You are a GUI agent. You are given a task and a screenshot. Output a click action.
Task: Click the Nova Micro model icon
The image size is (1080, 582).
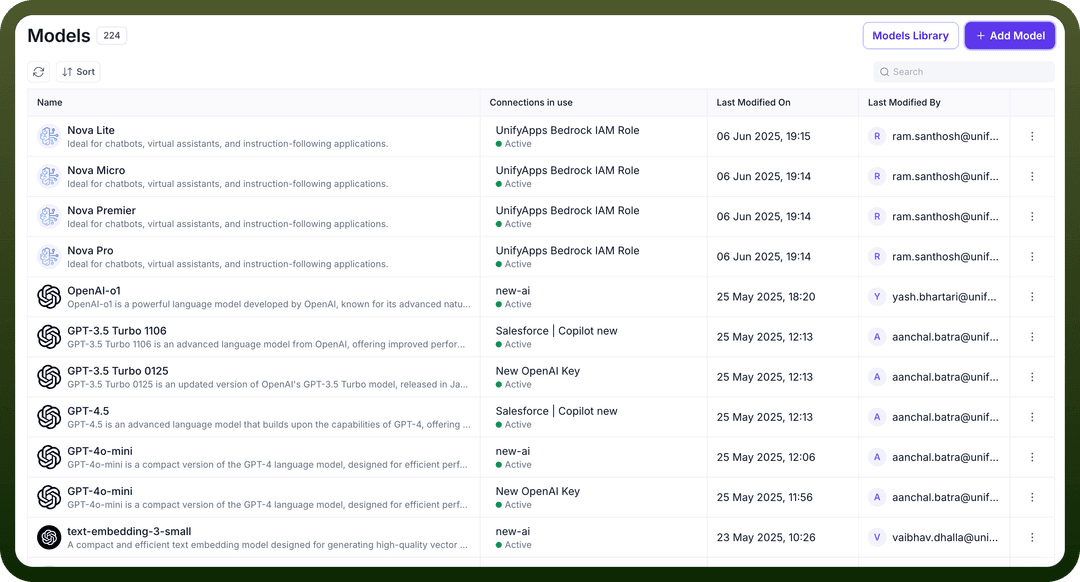click(x=49, y=176)
